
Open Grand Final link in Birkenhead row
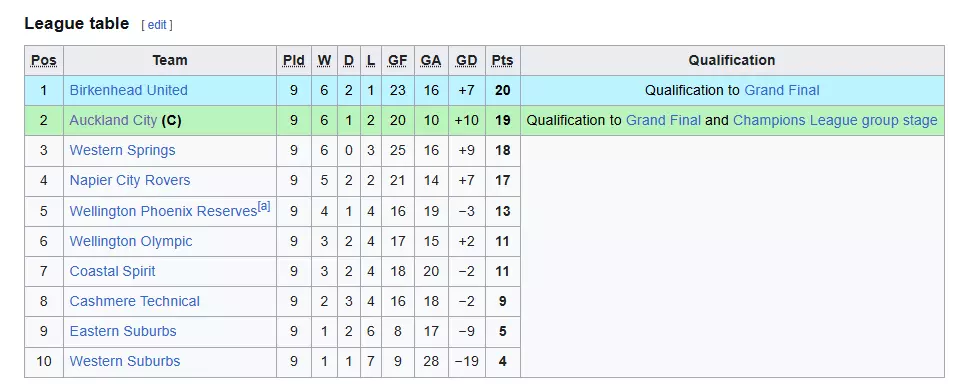tap(782, 90)
